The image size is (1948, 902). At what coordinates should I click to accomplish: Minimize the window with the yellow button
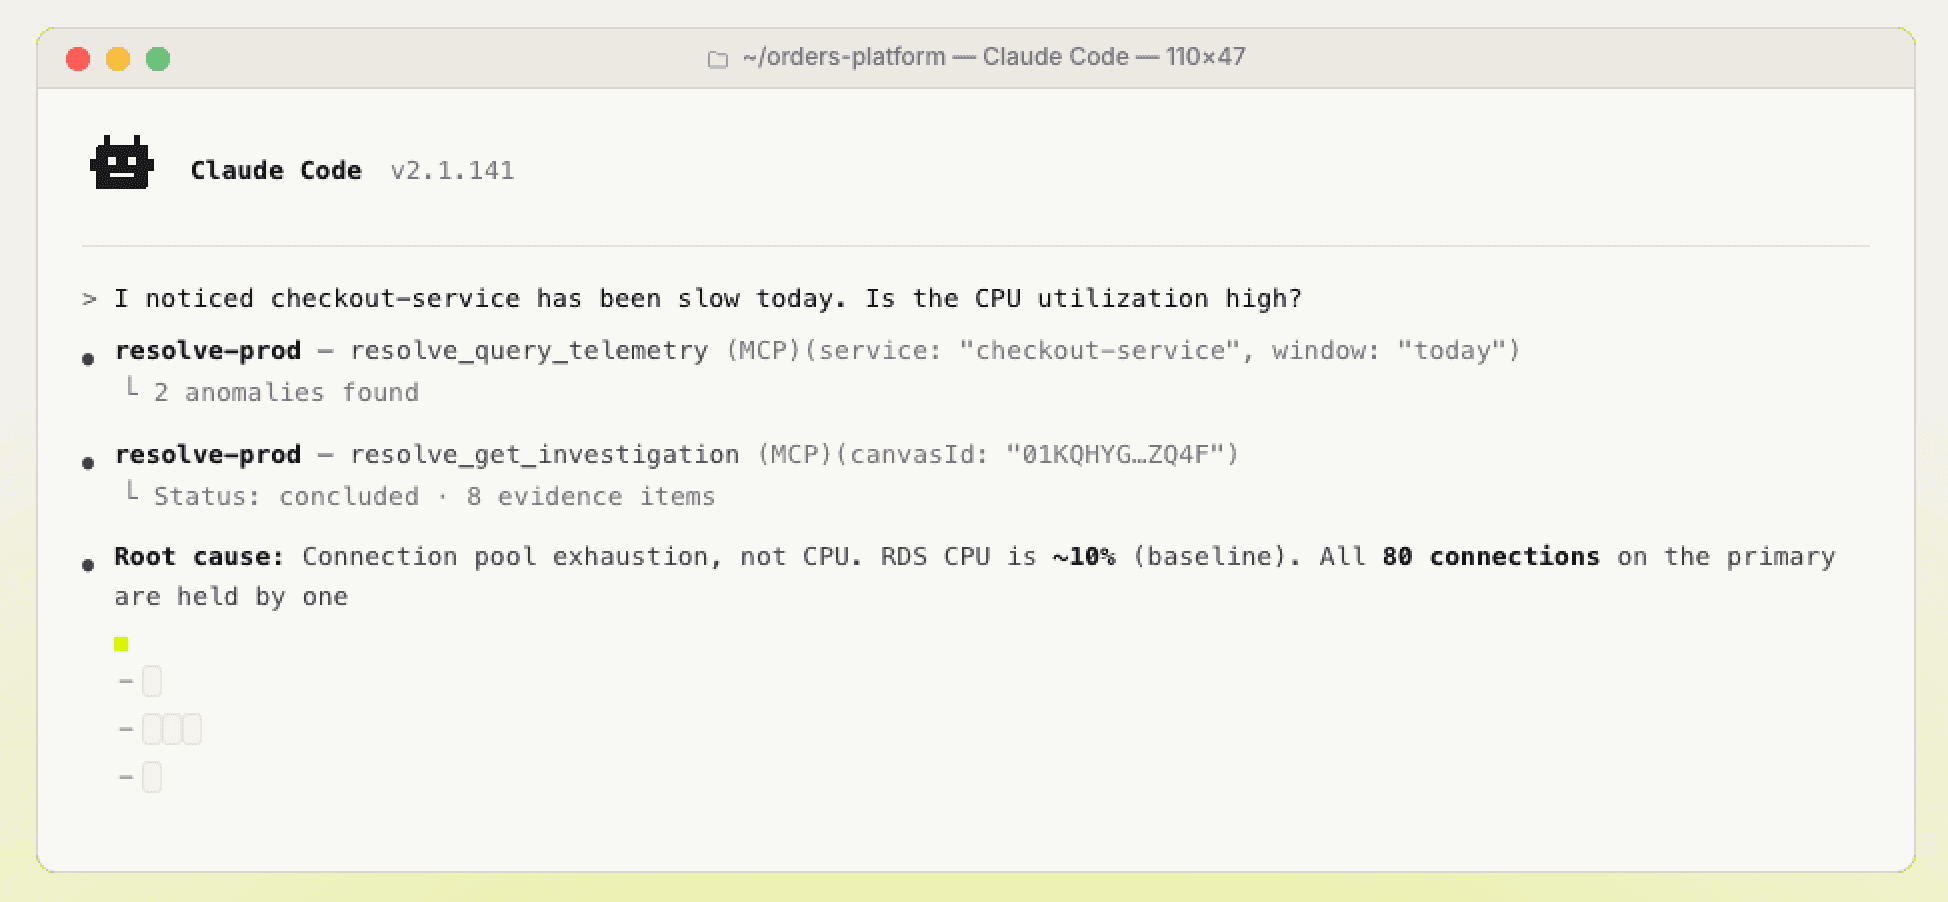click(118, 59)
